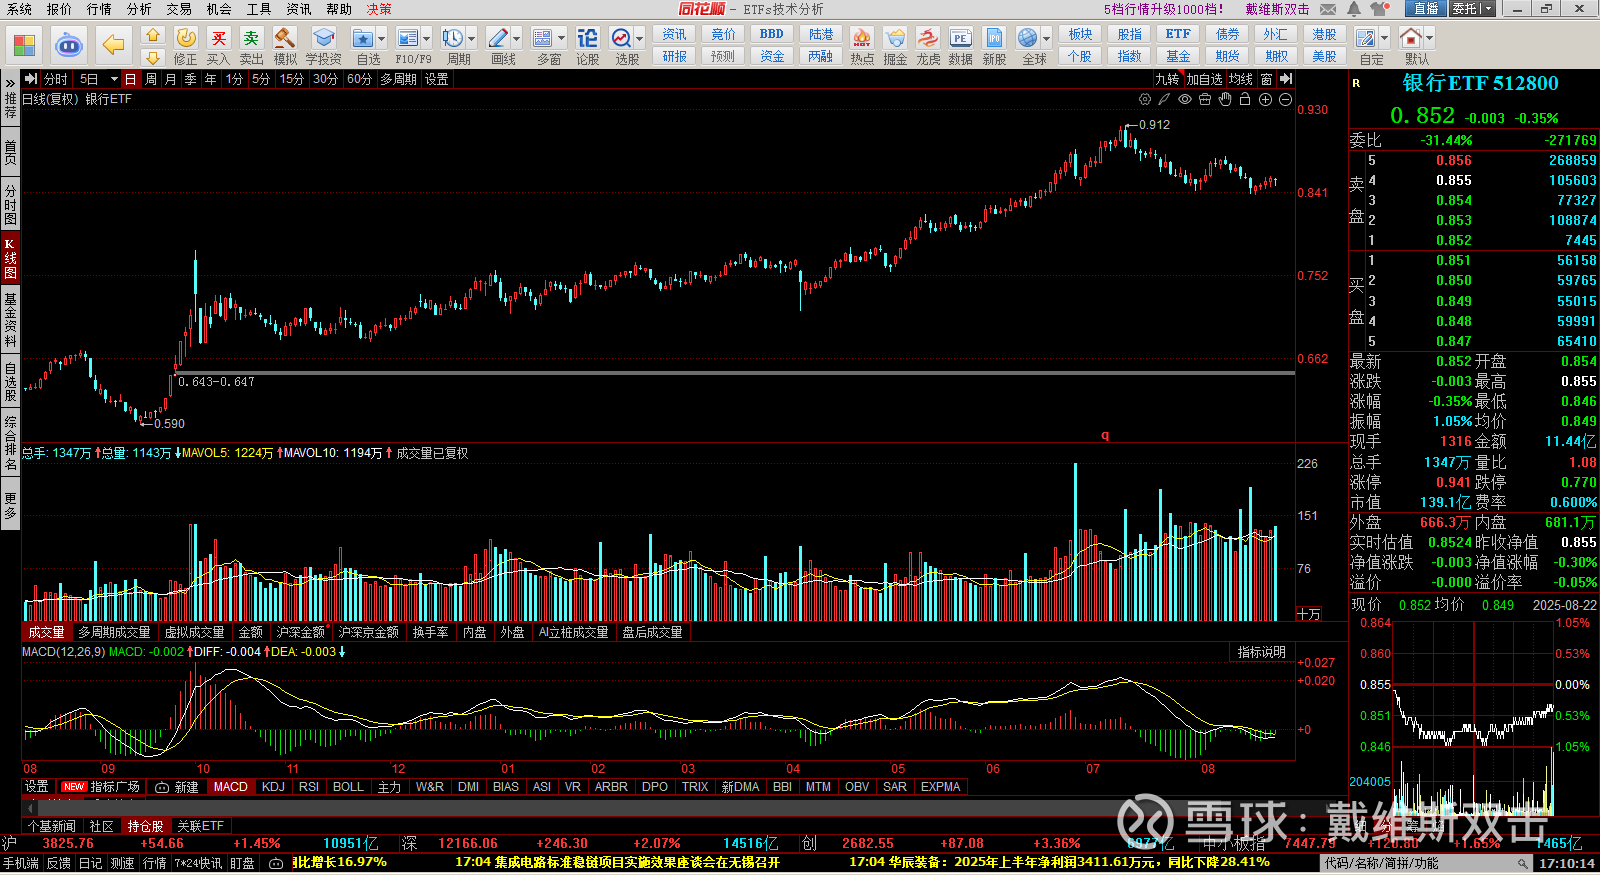This screenshot has height=875, width=1600.
Task: Open the 分析 menu
Action: coord(139,9)
